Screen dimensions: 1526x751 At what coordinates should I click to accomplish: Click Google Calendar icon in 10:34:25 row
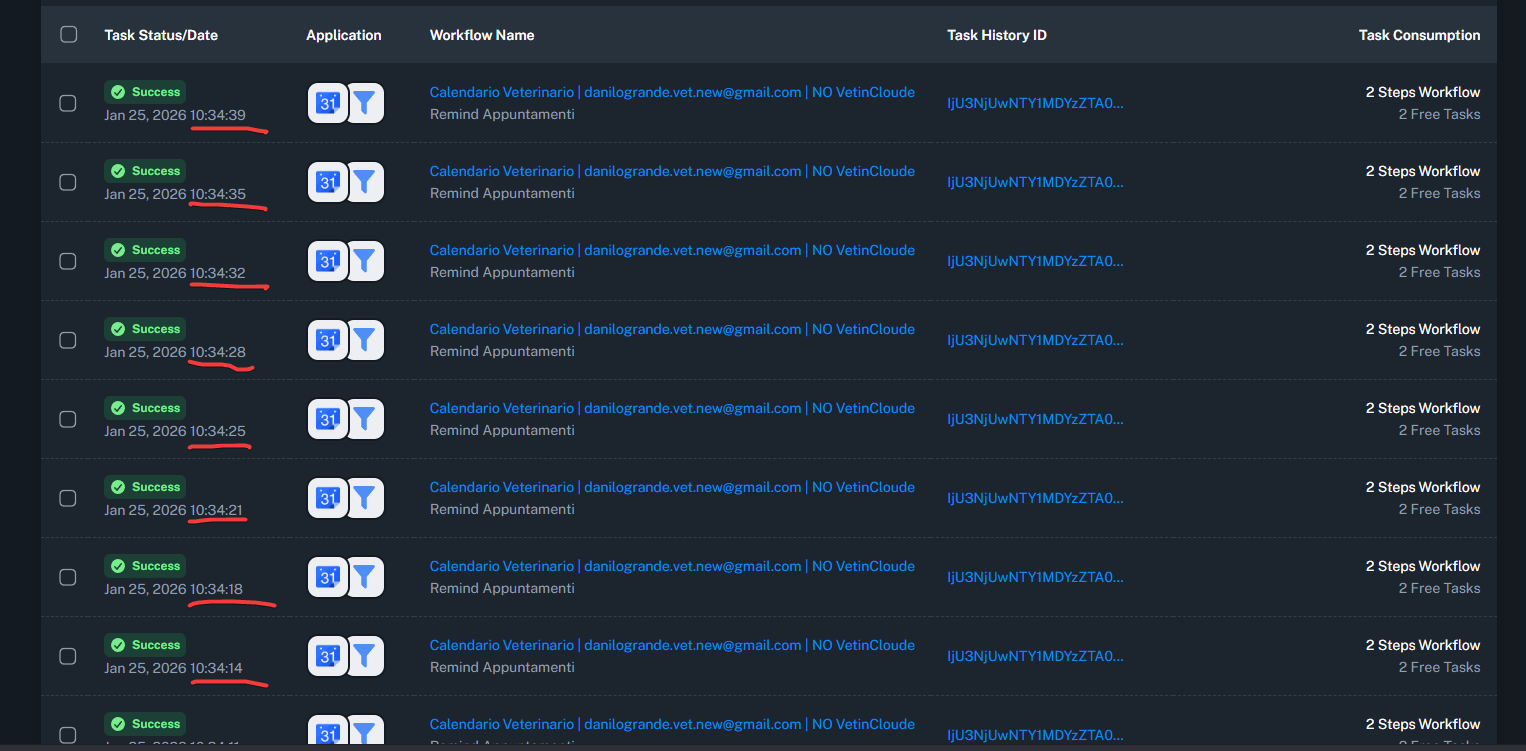point(327,419)
